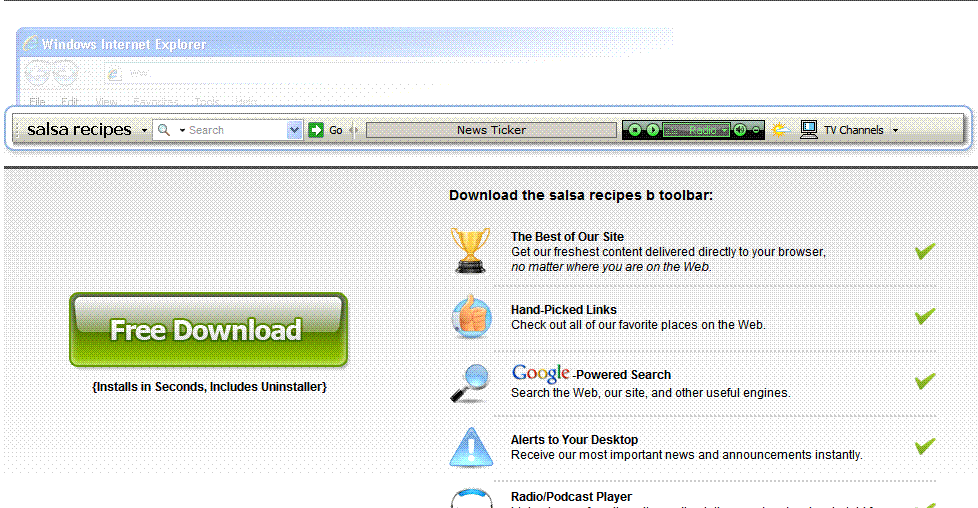Click 'Alerts to Your Desktop' heading
978x508 pixels.
(x=574, y=439)
